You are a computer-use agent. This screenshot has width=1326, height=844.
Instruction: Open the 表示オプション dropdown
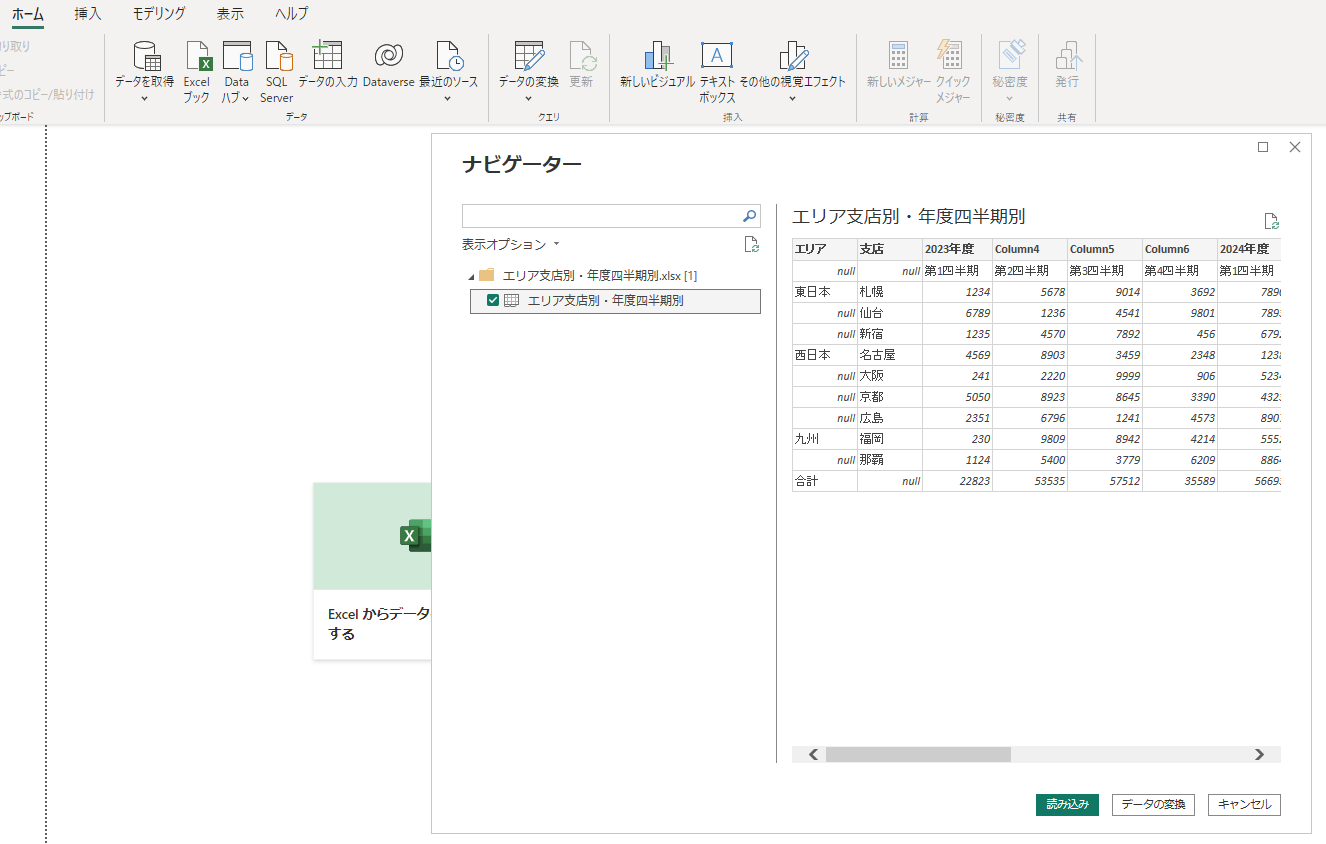[x=511, y=243]
